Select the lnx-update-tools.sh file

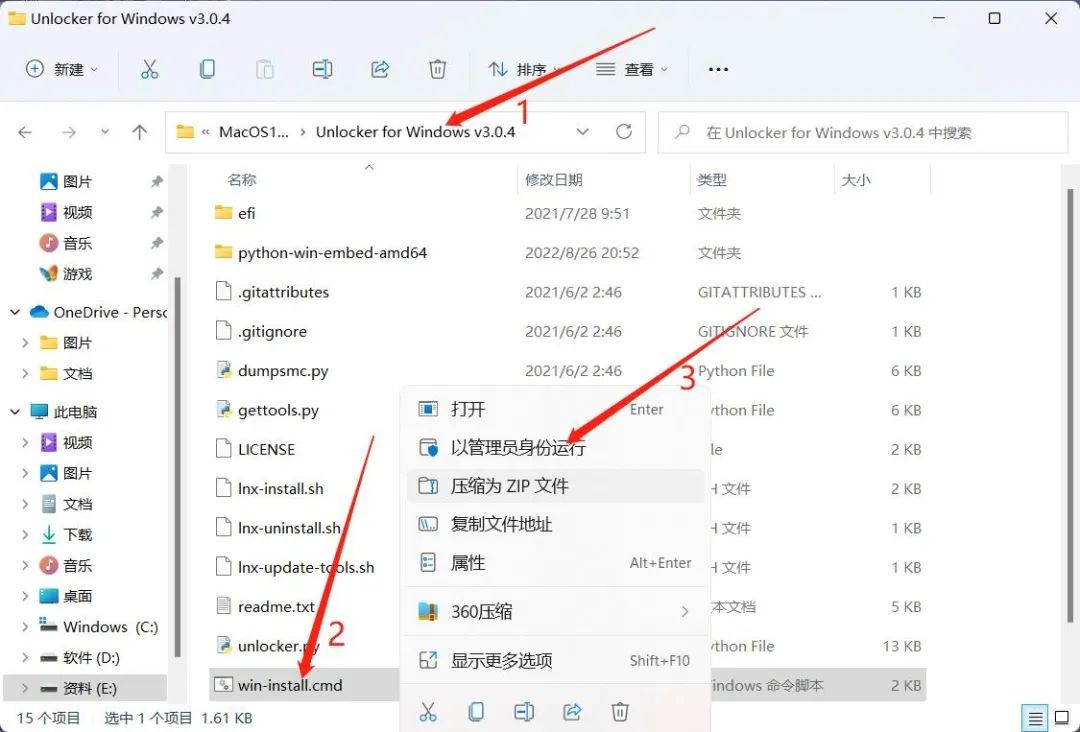tap(295, 567)
